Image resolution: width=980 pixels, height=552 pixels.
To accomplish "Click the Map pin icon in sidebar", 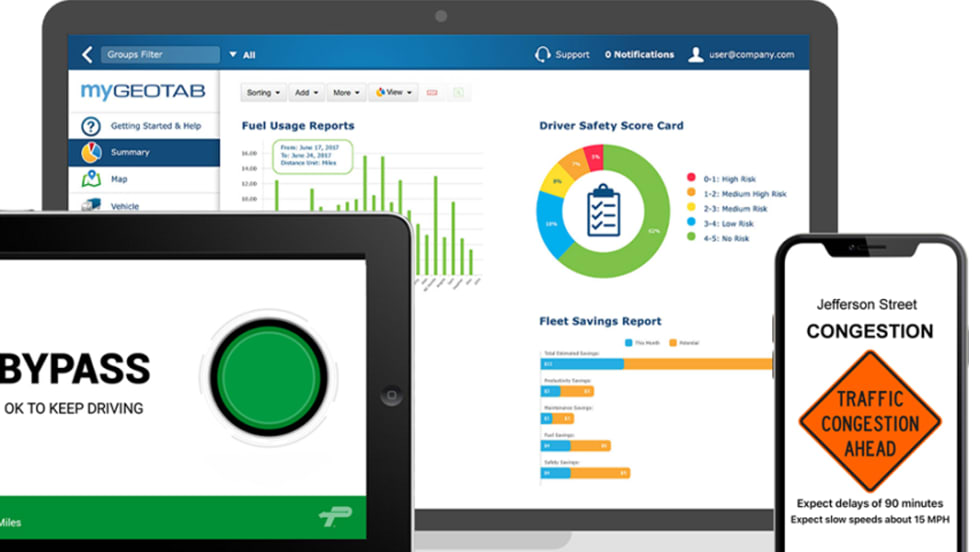I will pyautogui.click(x=91, y=179).
